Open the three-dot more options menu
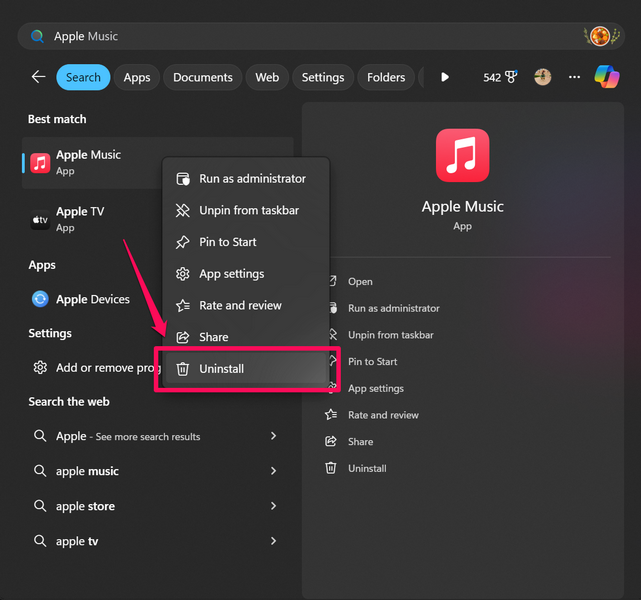Screen dimensions: 641x600 point(574,77)
